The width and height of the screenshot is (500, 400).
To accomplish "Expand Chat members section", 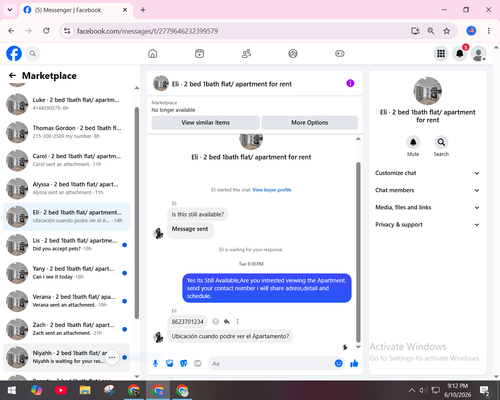I will click(427, 190).
